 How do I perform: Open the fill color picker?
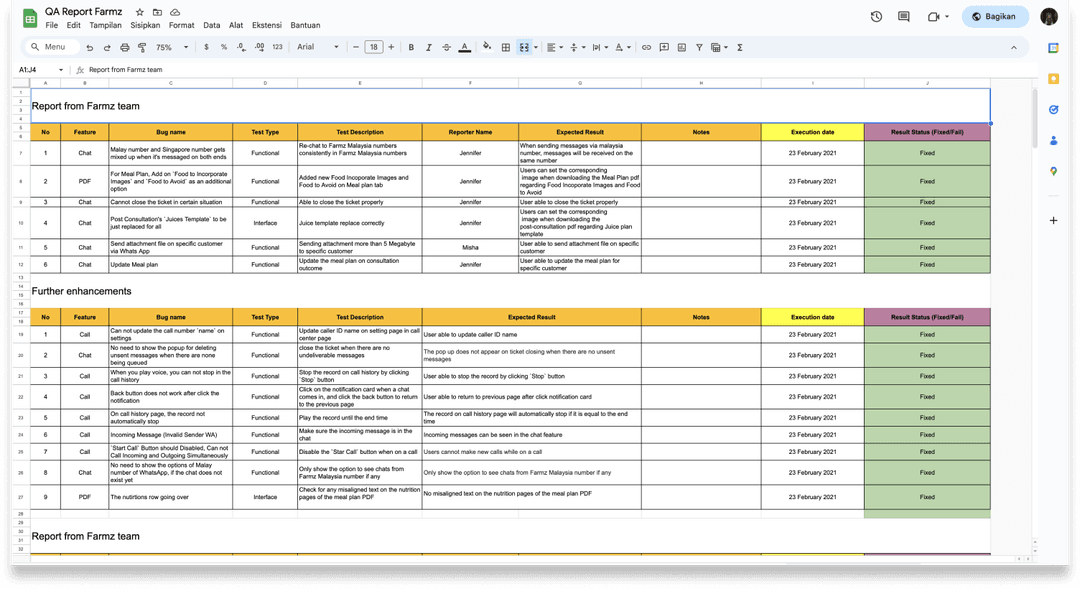point(487,47)
